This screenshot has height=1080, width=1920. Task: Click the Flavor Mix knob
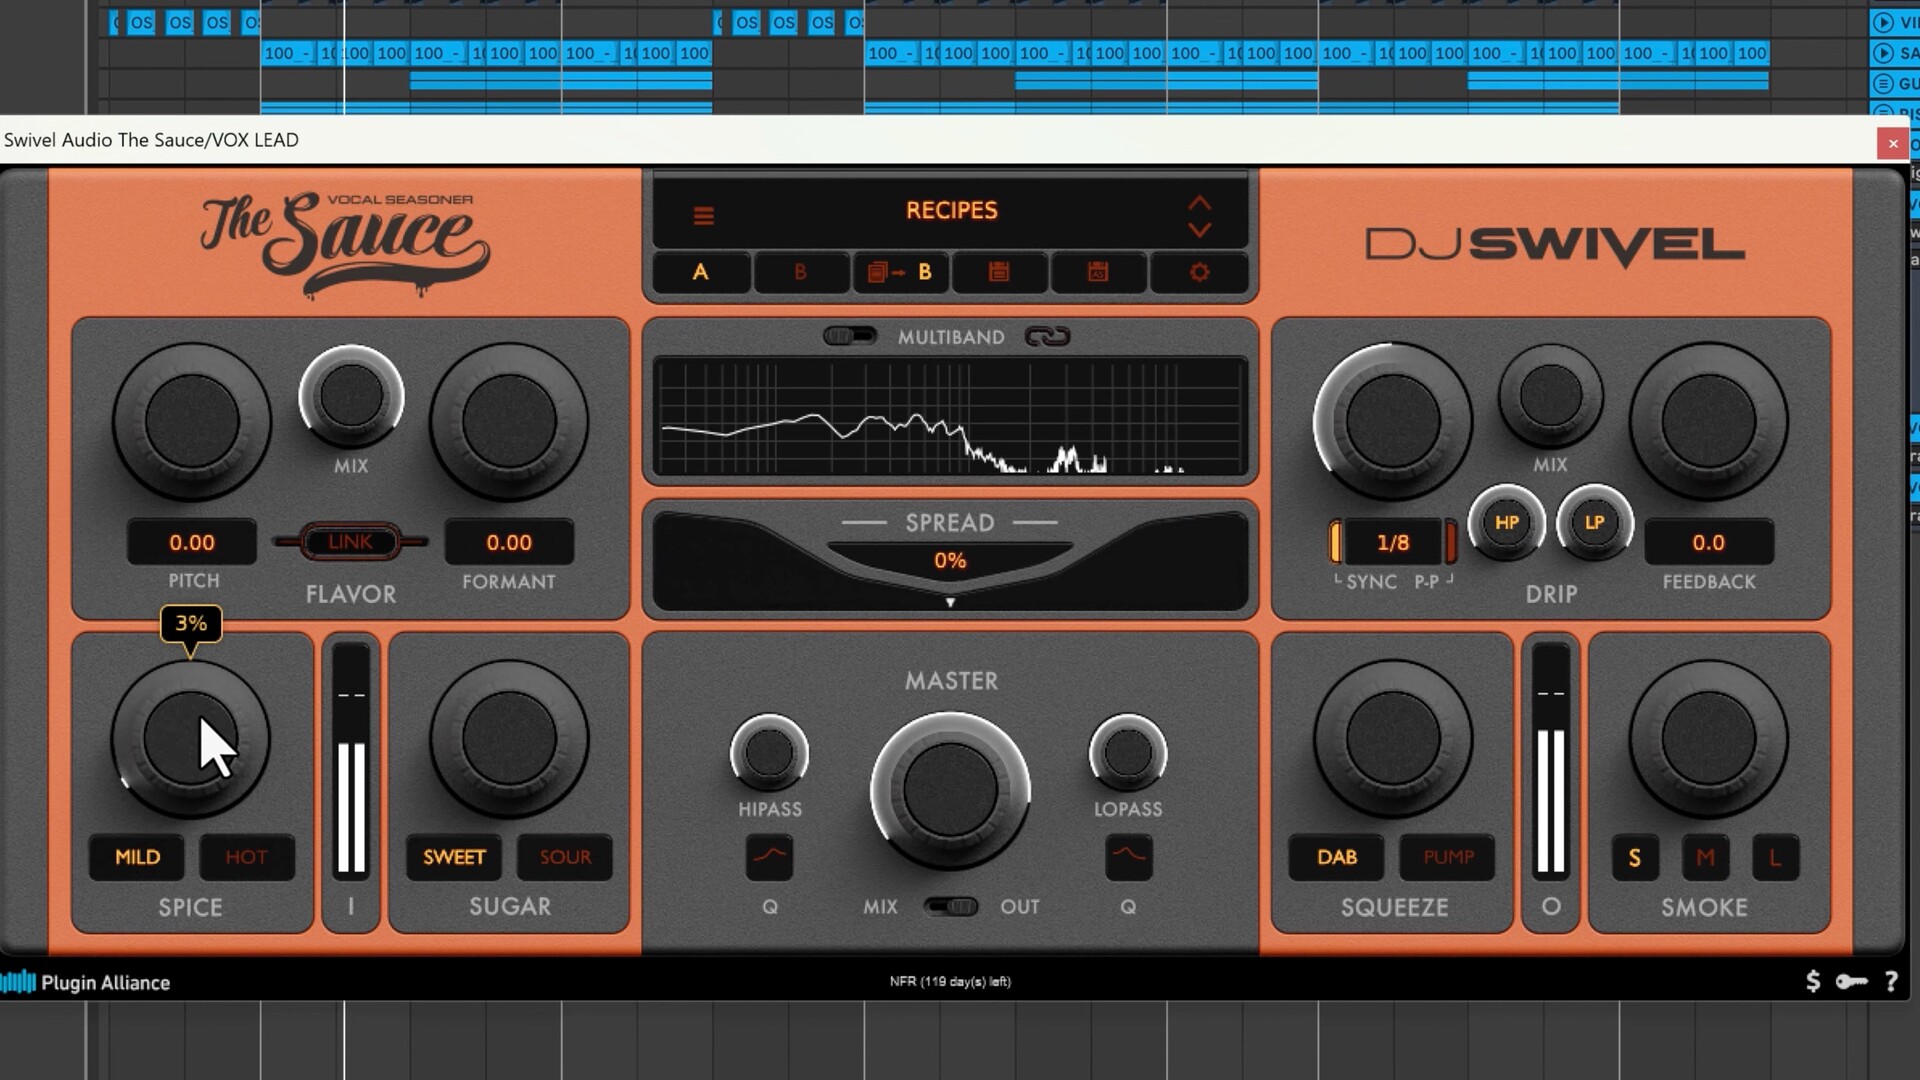[x=351, y=396]
